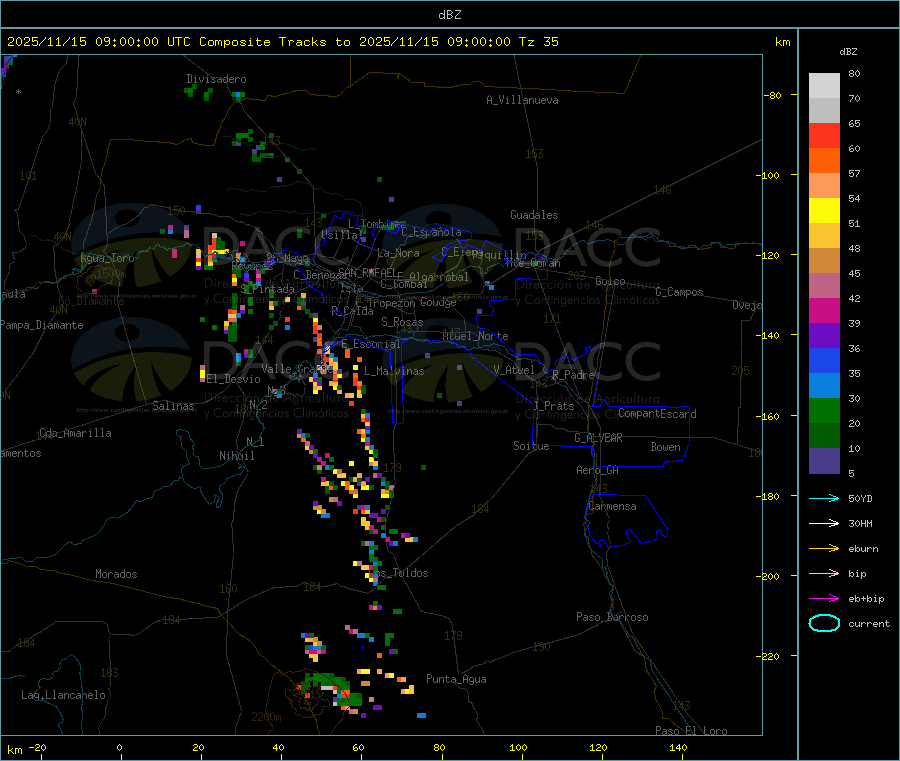The width and height of the screenshot is (900, 761).
Task: Click the yellow eburn legend arrow
Action: pos(824,549)
